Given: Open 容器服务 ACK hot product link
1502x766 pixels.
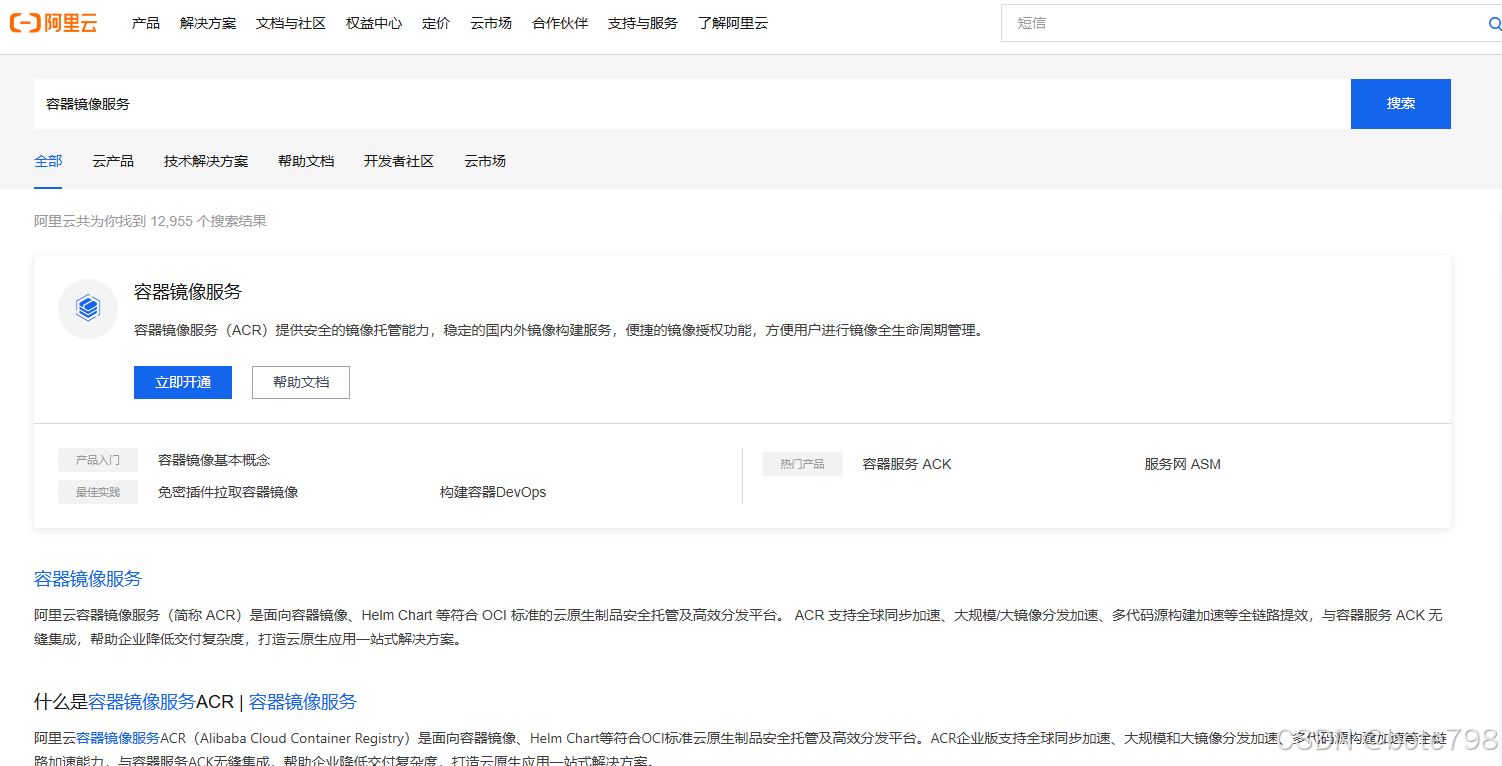Looking at the screenshot, I should [x=907, y=464].
